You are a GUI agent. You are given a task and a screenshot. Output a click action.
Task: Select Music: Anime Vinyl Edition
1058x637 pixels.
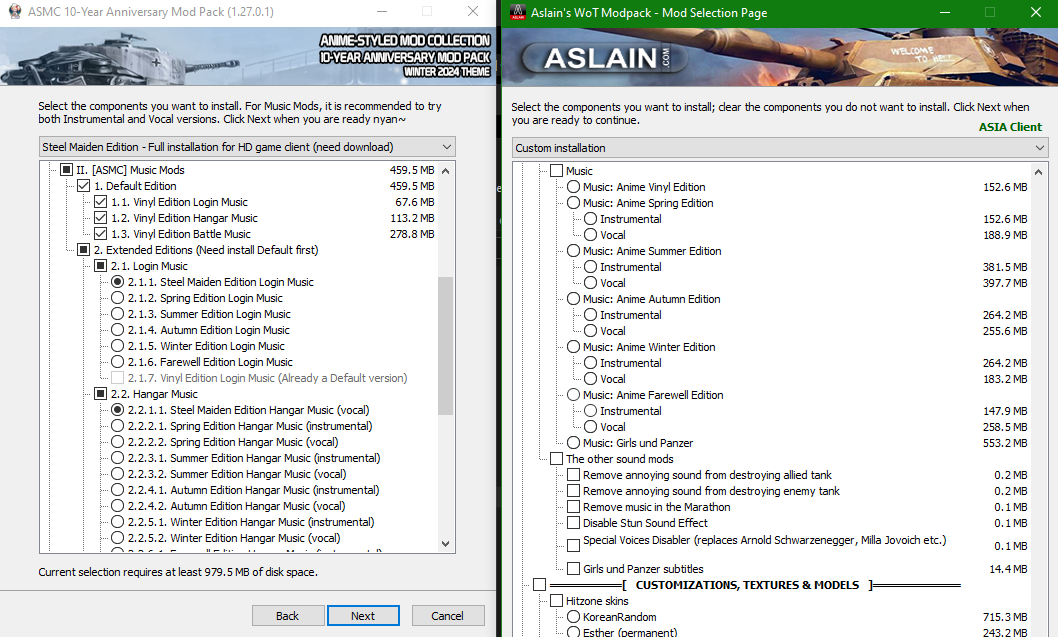click(x=574, y=187)
